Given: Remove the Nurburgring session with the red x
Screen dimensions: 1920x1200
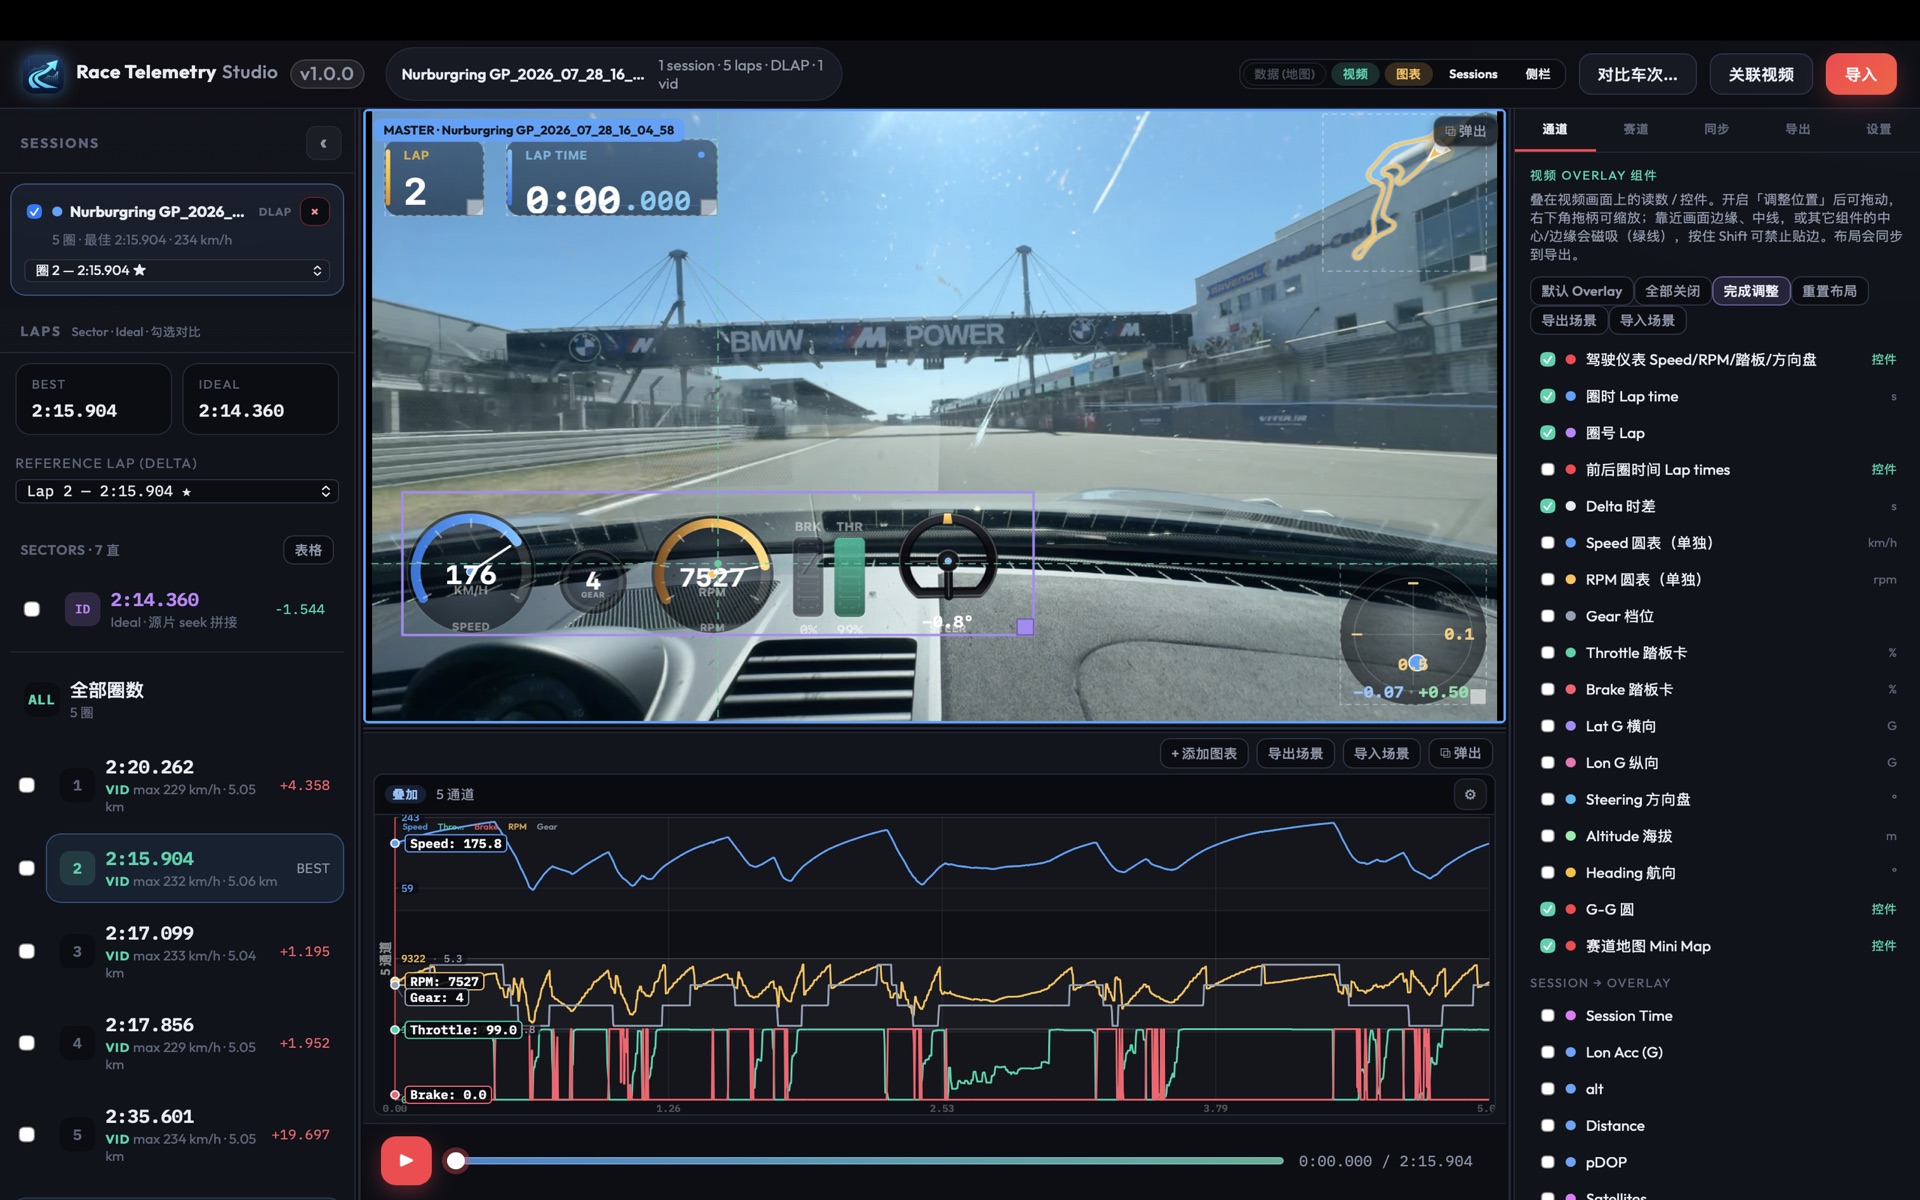Looking at the screenshot, I should coord(315,211).
